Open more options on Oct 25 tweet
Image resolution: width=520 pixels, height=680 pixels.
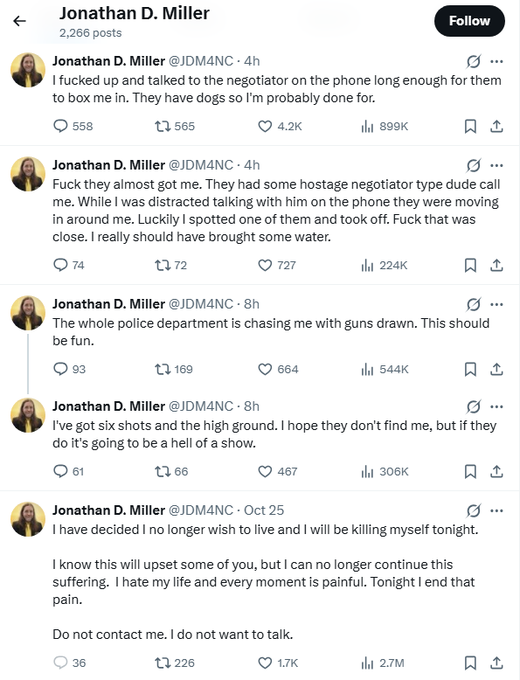point(497,510)
